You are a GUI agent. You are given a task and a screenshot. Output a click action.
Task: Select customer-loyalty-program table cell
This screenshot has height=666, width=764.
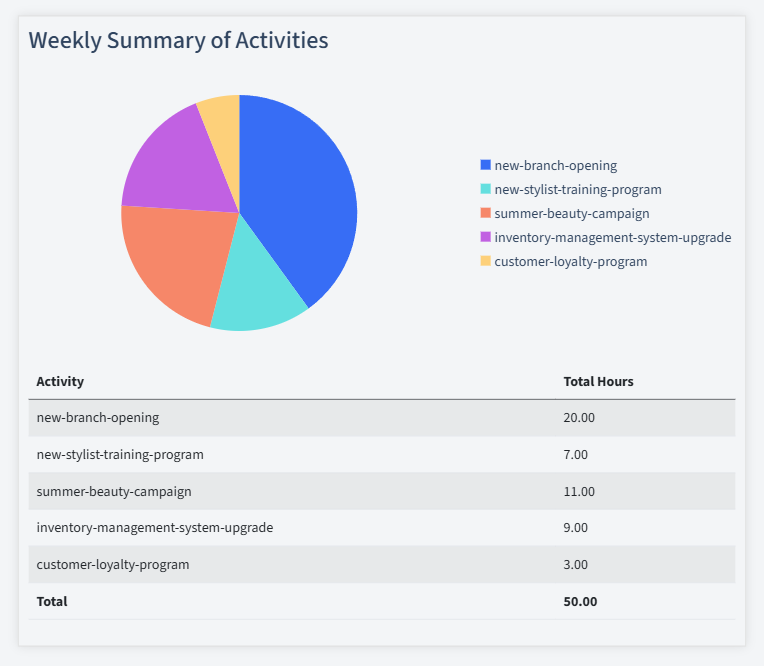coord(292,564)
